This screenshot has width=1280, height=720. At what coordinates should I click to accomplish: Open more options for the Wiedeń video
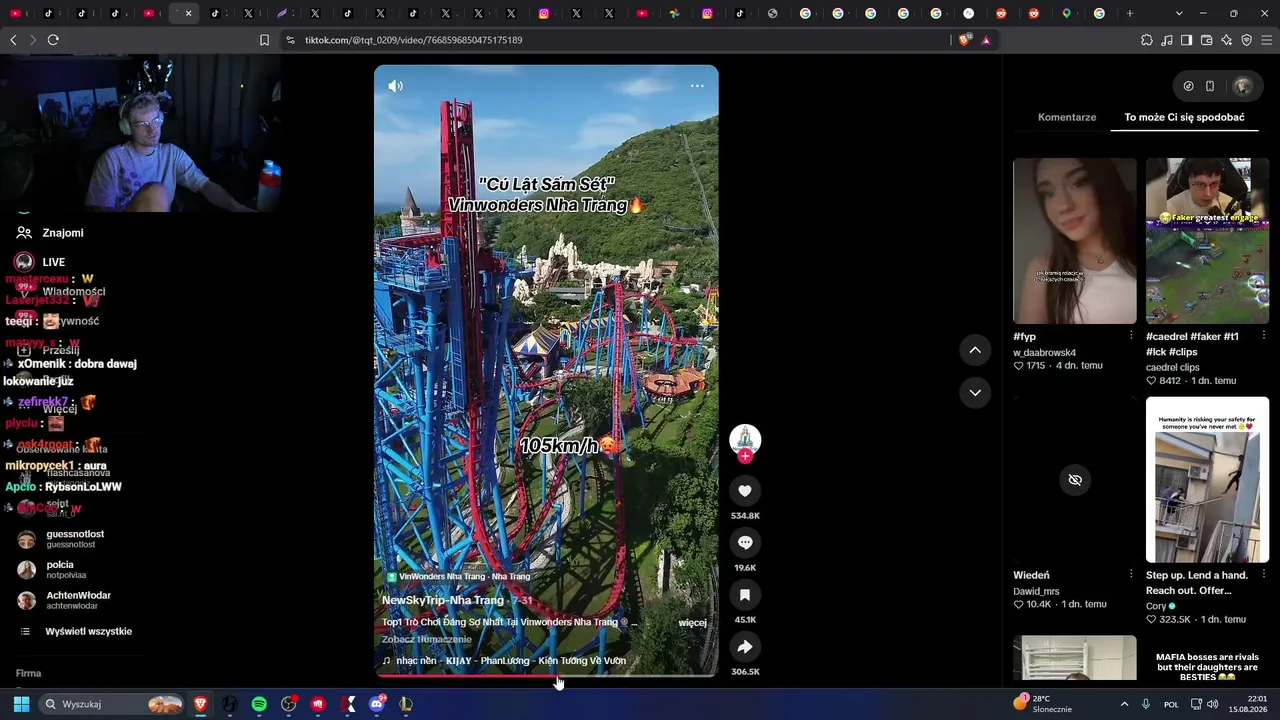click(x=1131, y=575)
